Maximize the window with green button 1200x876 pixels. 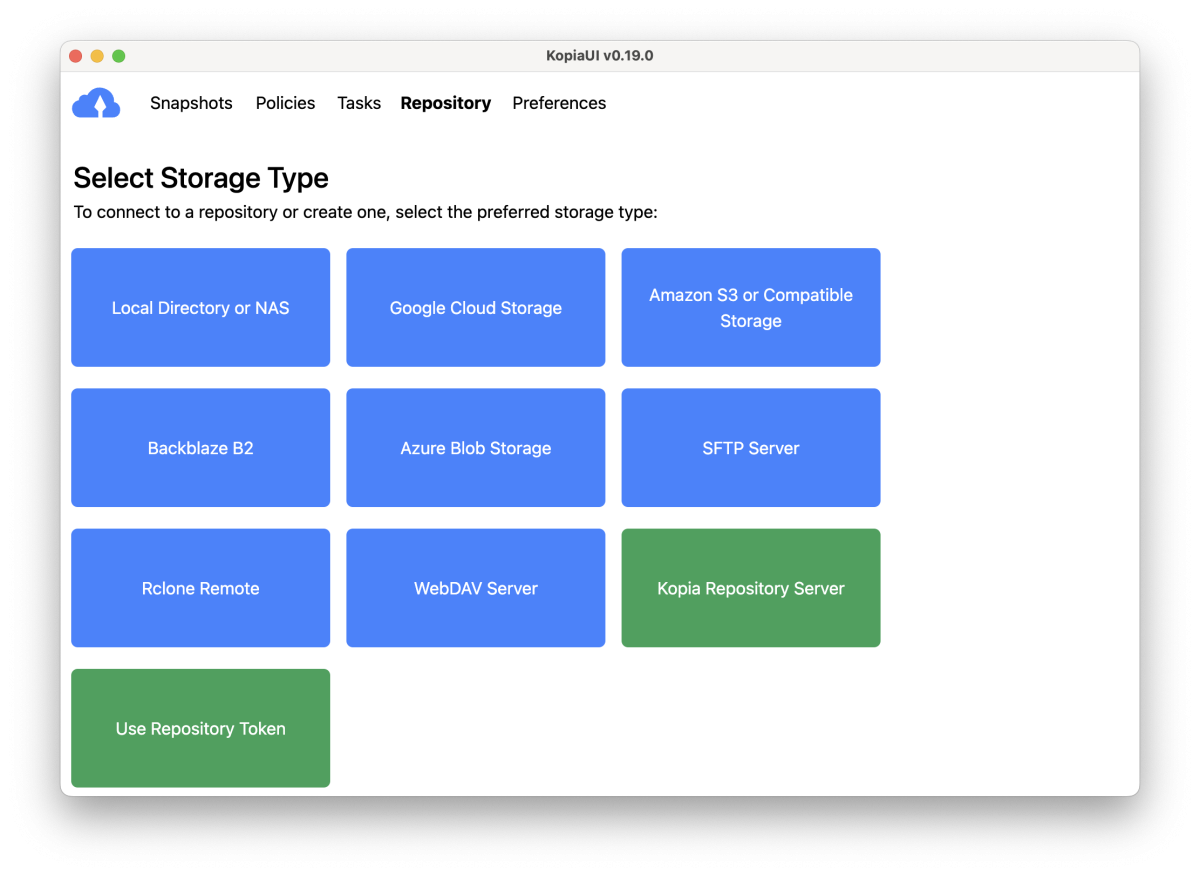coord(119,56)
